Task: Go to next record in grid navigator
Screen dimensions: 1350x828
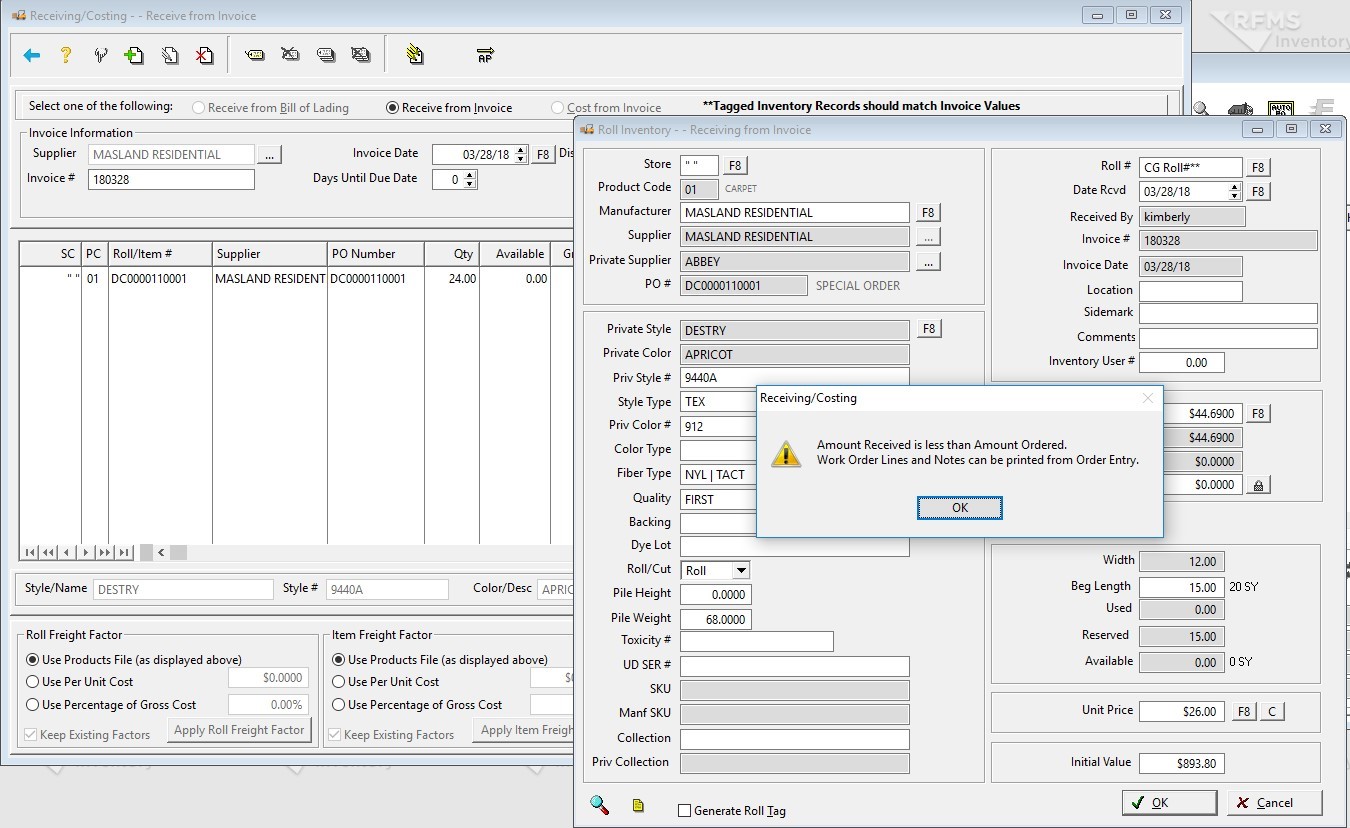Action: point(86,552)
